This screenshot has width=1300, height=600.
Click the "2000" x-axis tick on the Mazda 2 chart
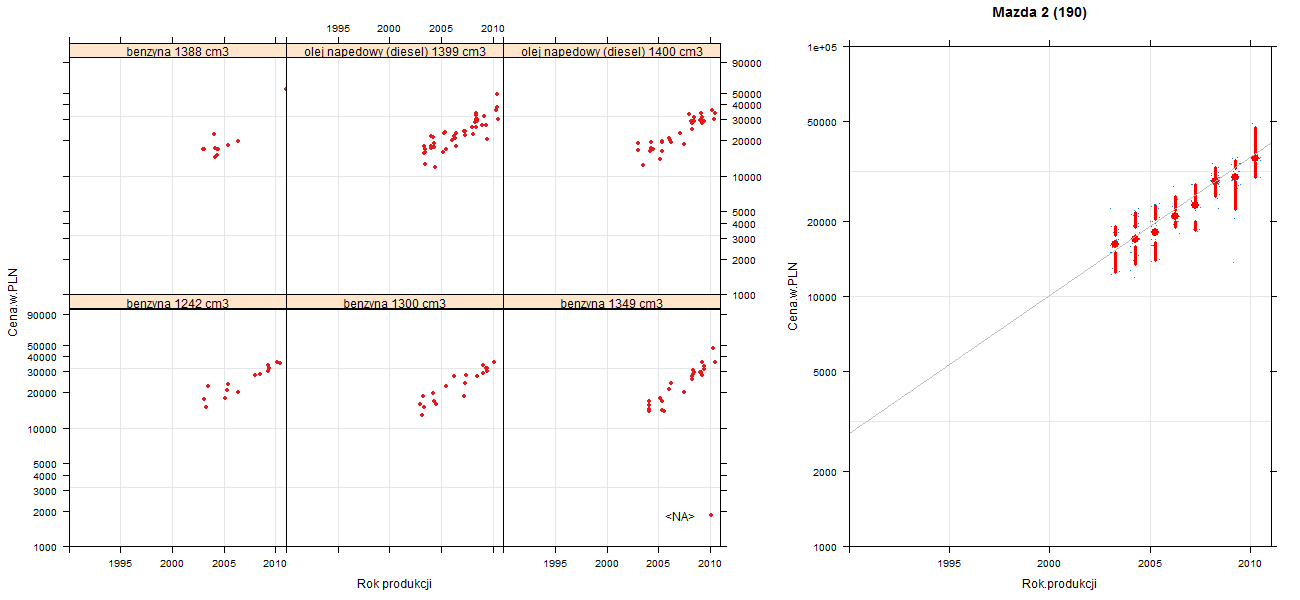pyautogui.click(x=1049, y=564)
